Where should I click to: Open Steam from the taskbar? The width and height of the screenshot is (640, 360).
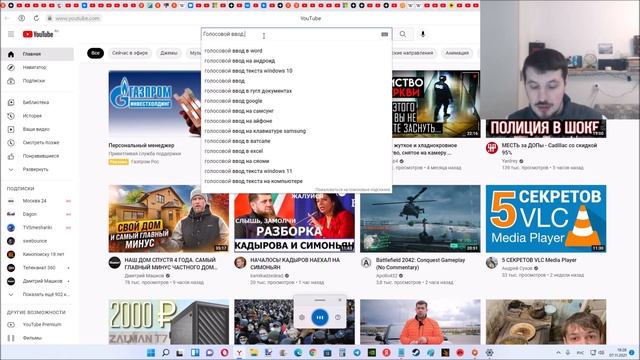416,352
